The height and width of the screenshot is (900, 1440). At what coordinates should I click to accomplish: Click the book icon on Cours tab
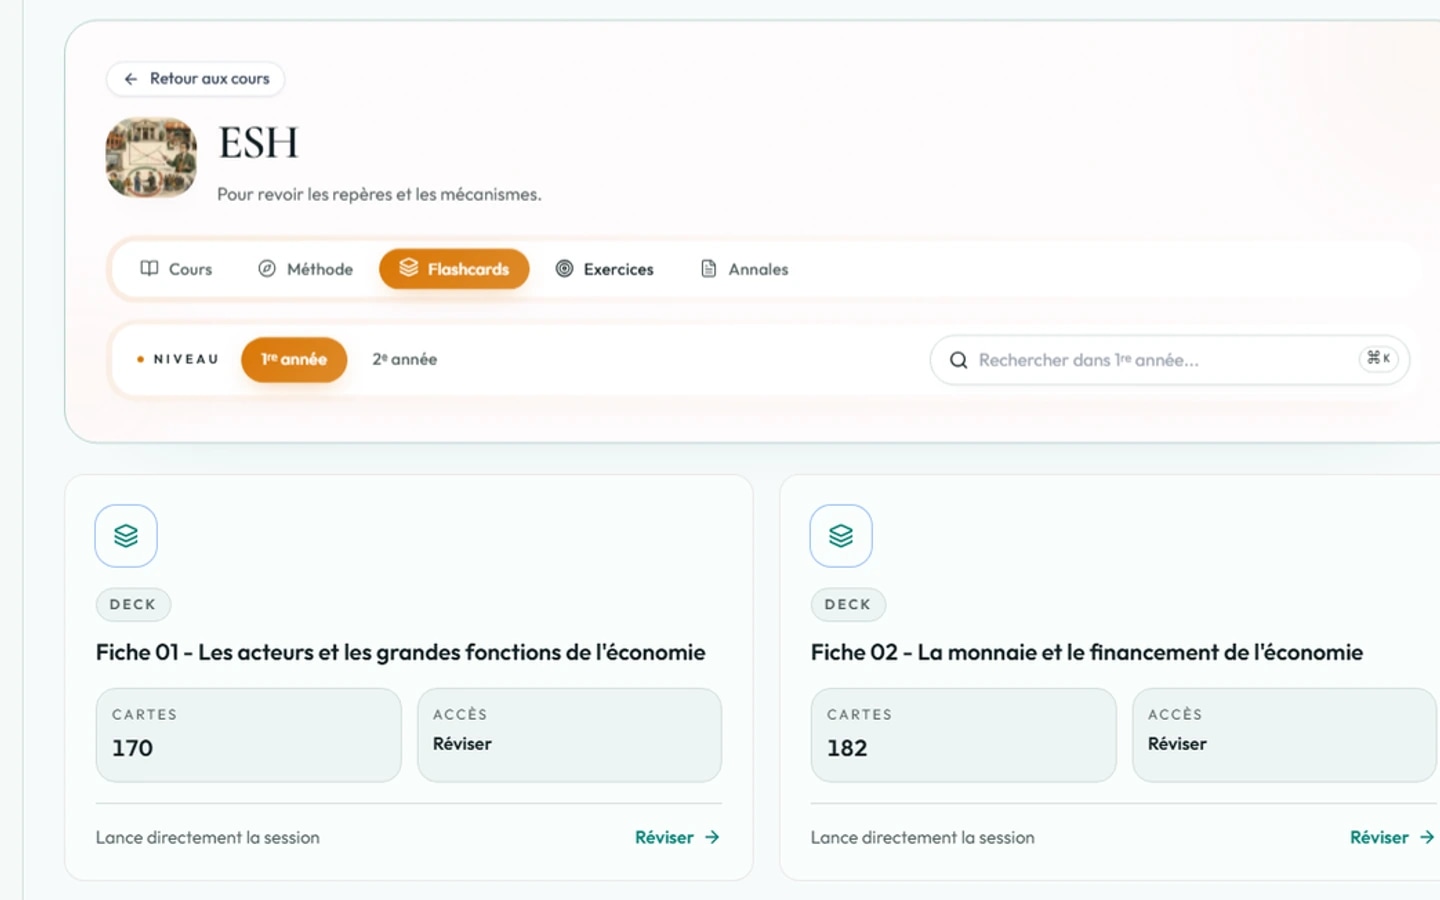[x=149, y=268]
